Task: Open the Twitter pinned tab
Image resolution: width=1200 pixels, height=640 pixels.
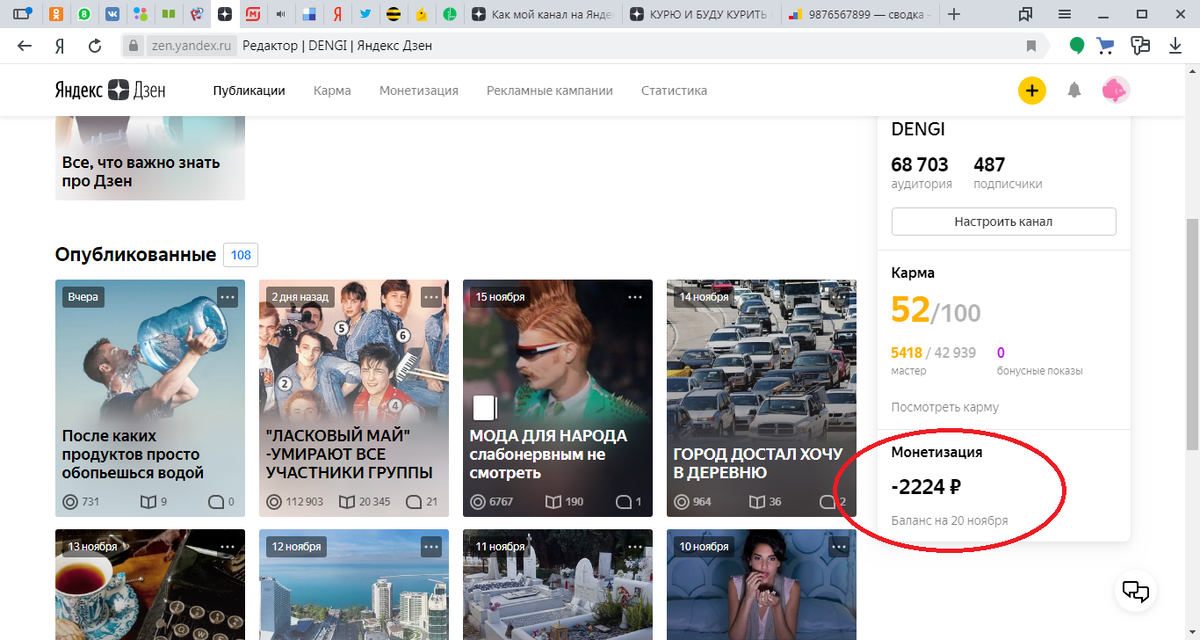Action: coord(366,15)
